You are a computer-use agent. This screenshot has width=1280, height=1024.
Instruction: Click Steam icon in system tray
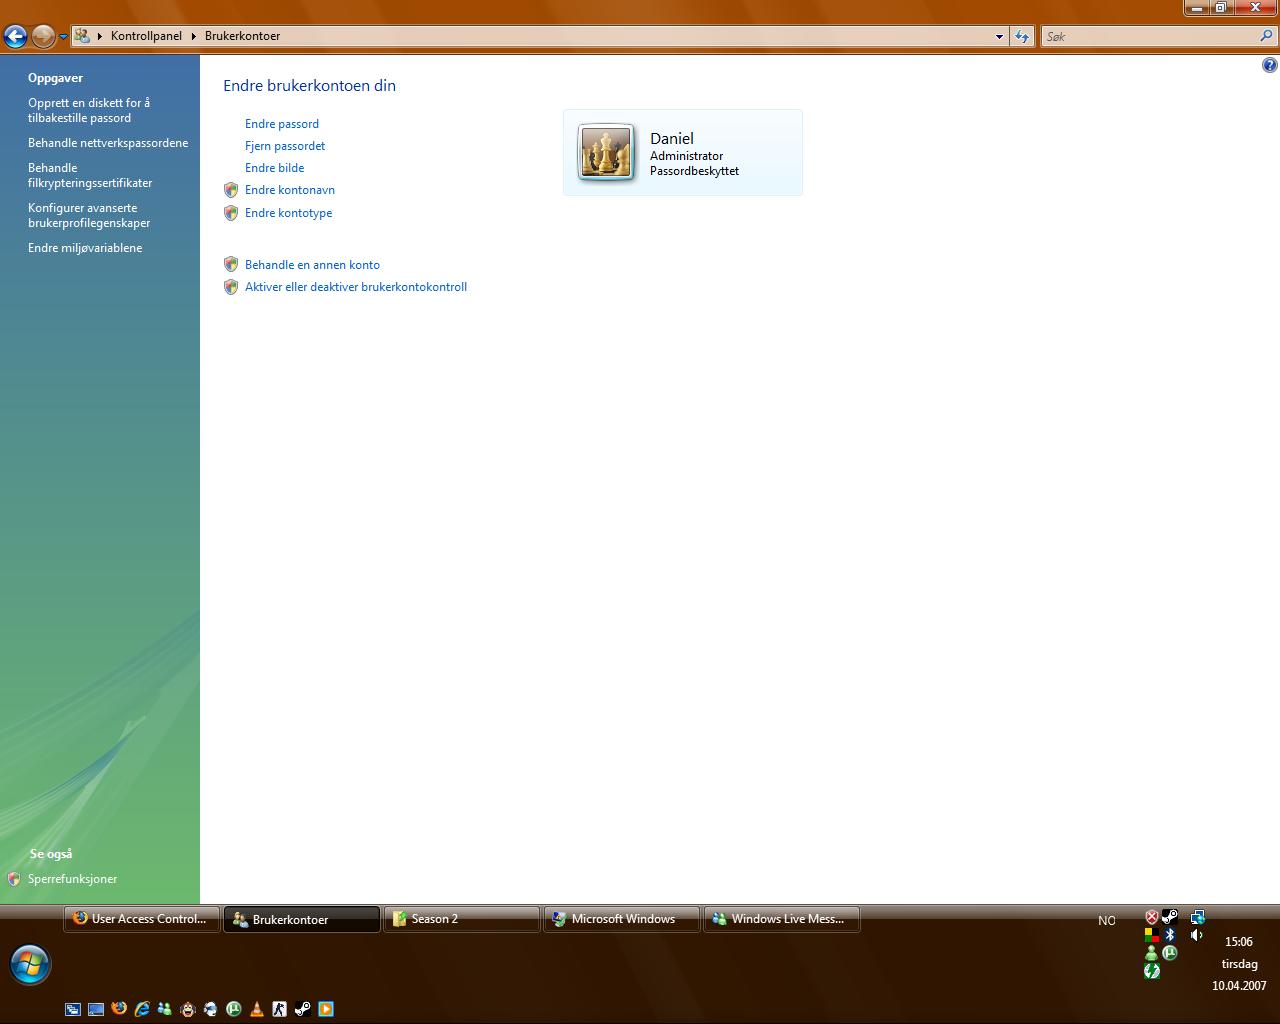1170,917
